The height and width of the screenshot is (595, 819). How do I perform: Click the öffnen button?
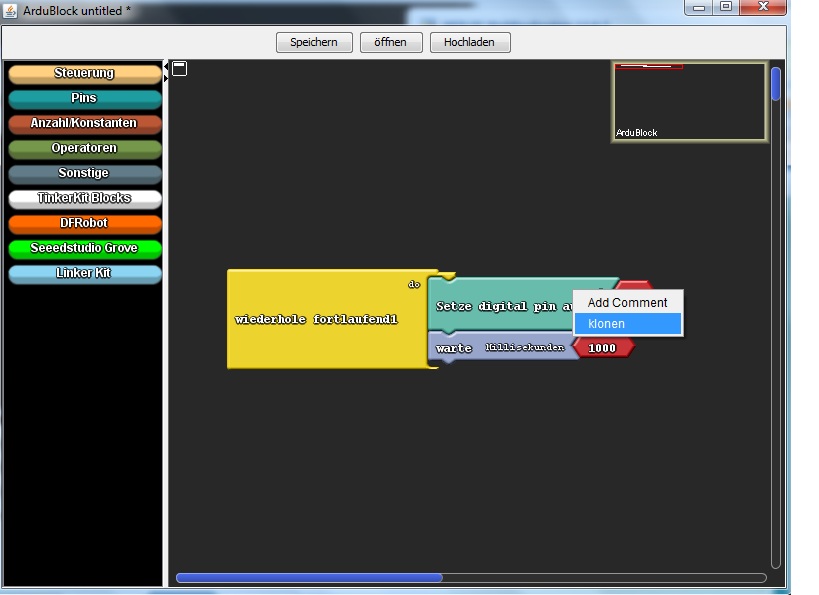pyautogui.click(x=390, y=42)
